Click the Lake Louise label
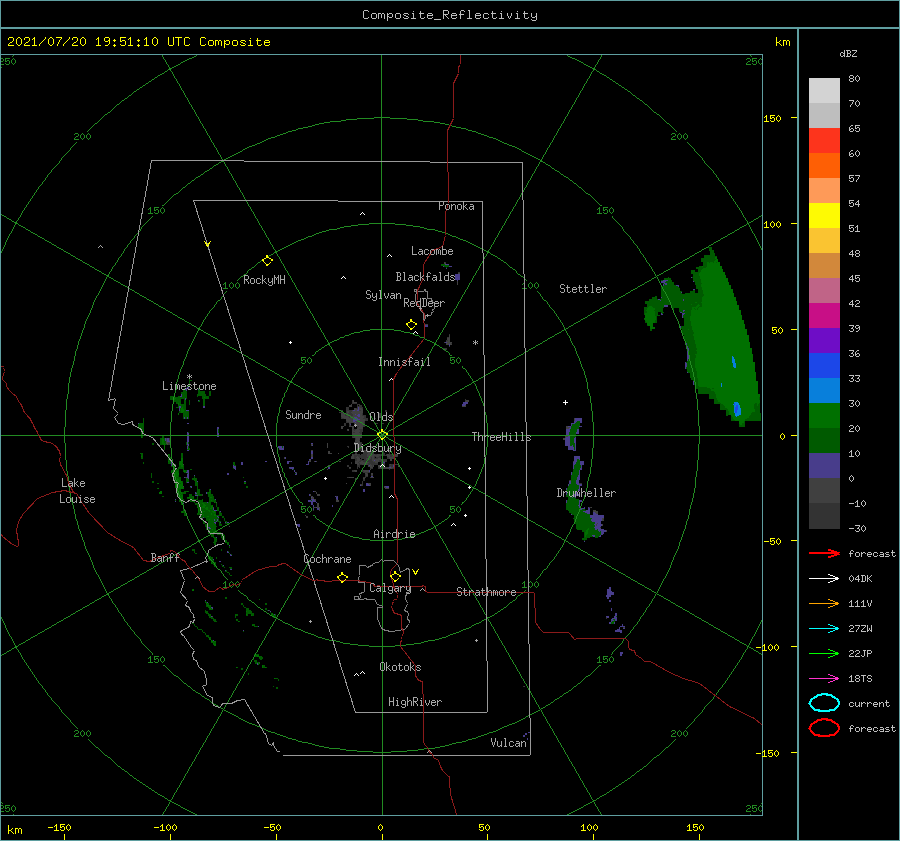 77,491
